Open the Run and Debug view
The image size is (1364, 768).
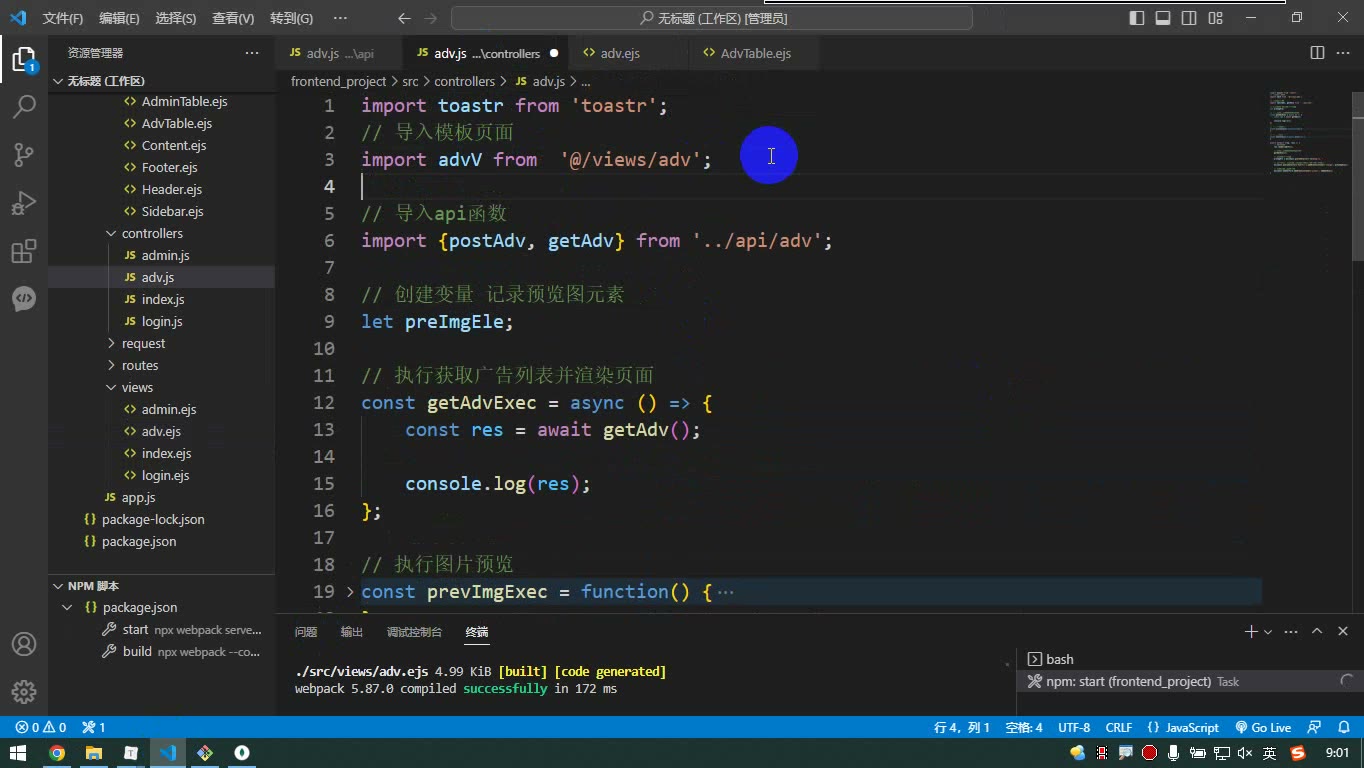pos(24,203)
